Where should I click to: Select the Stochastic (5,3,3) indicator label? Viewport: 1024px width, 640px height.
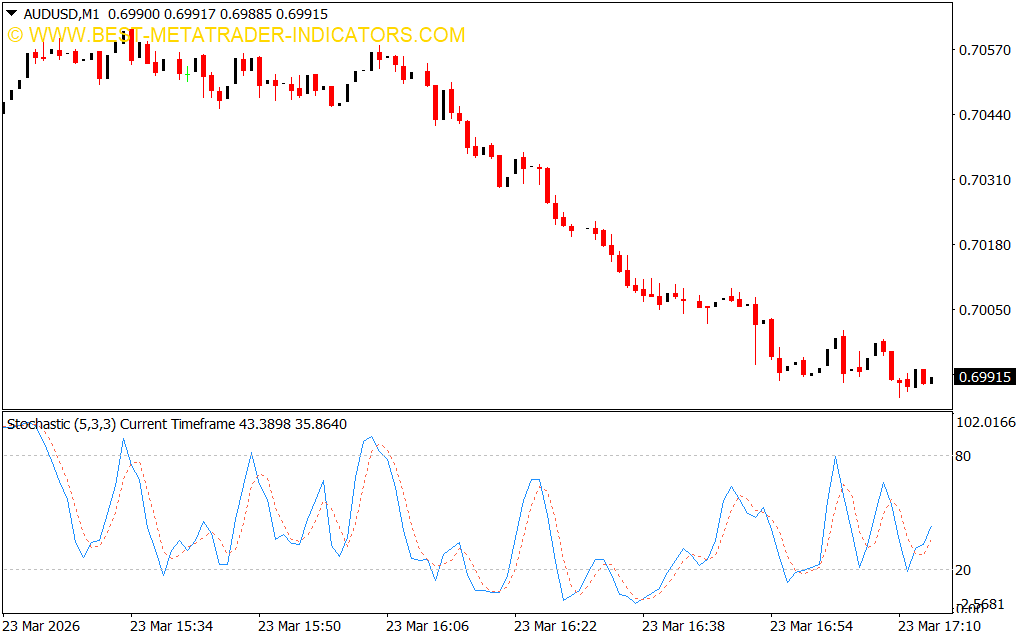(x=62, y=424)
